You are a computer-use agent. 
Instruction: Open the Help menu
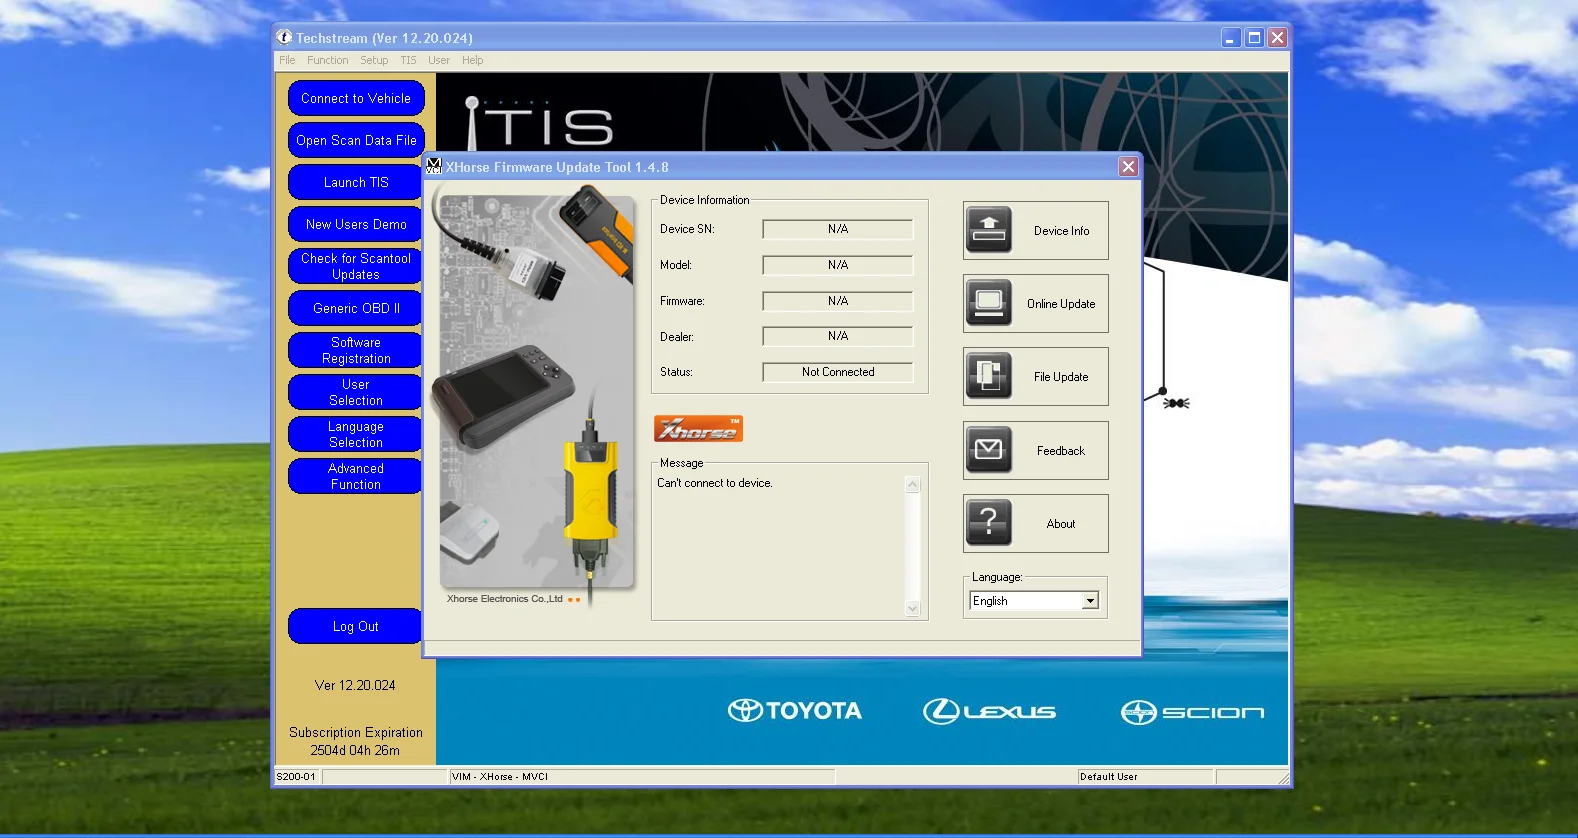(472, 60)
